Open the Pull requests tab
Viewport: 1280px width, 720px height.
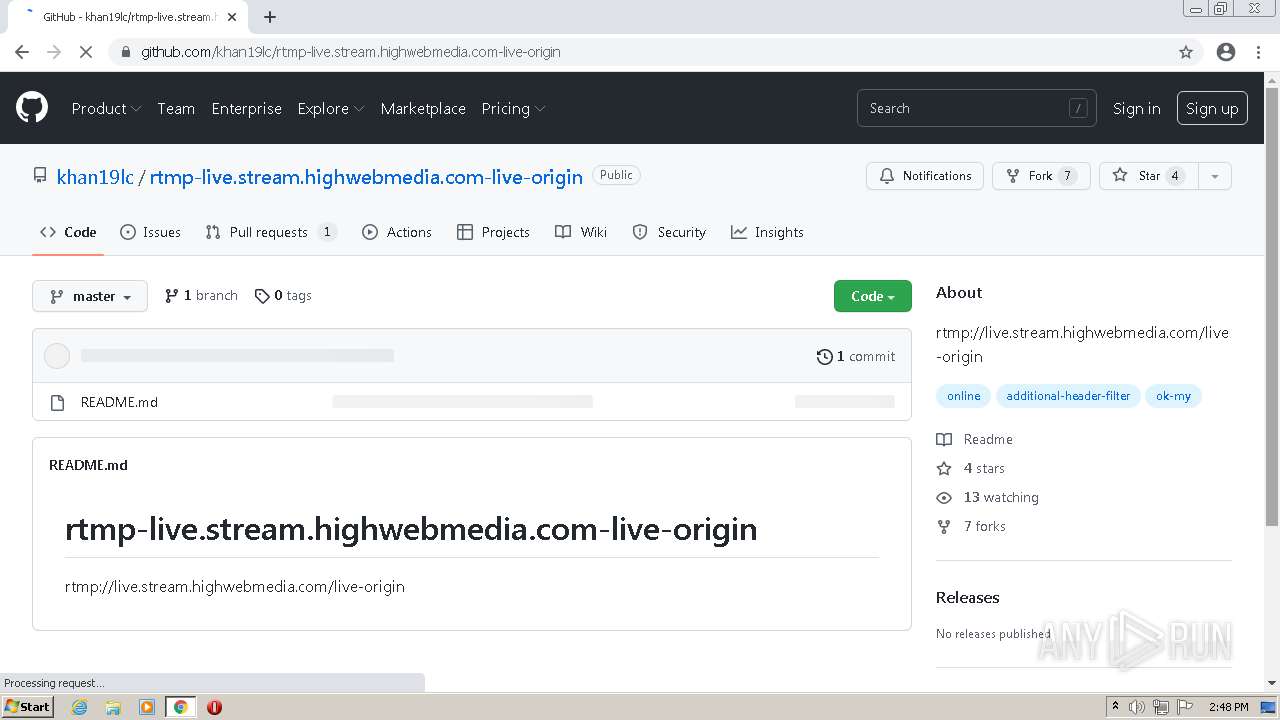[x=270, y=232]
